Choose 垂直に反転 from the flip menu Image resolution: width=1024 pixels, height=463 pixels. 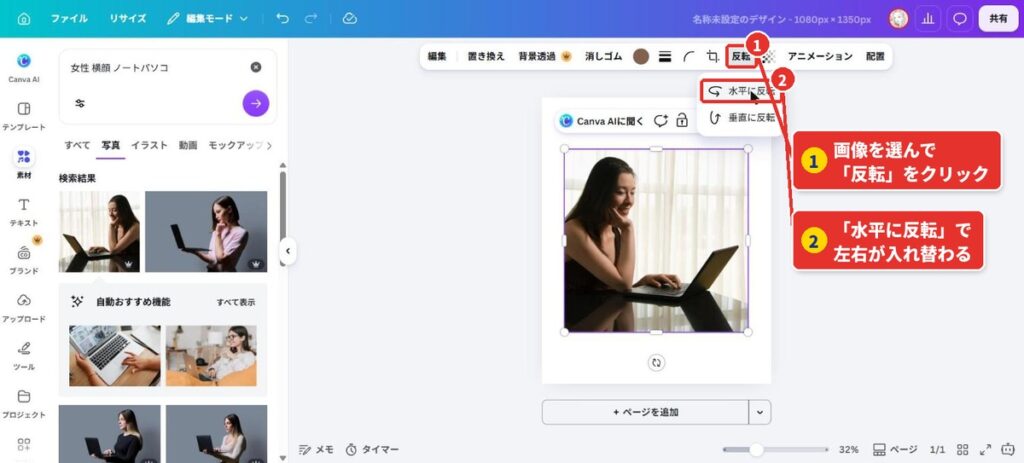coord(741,118)
